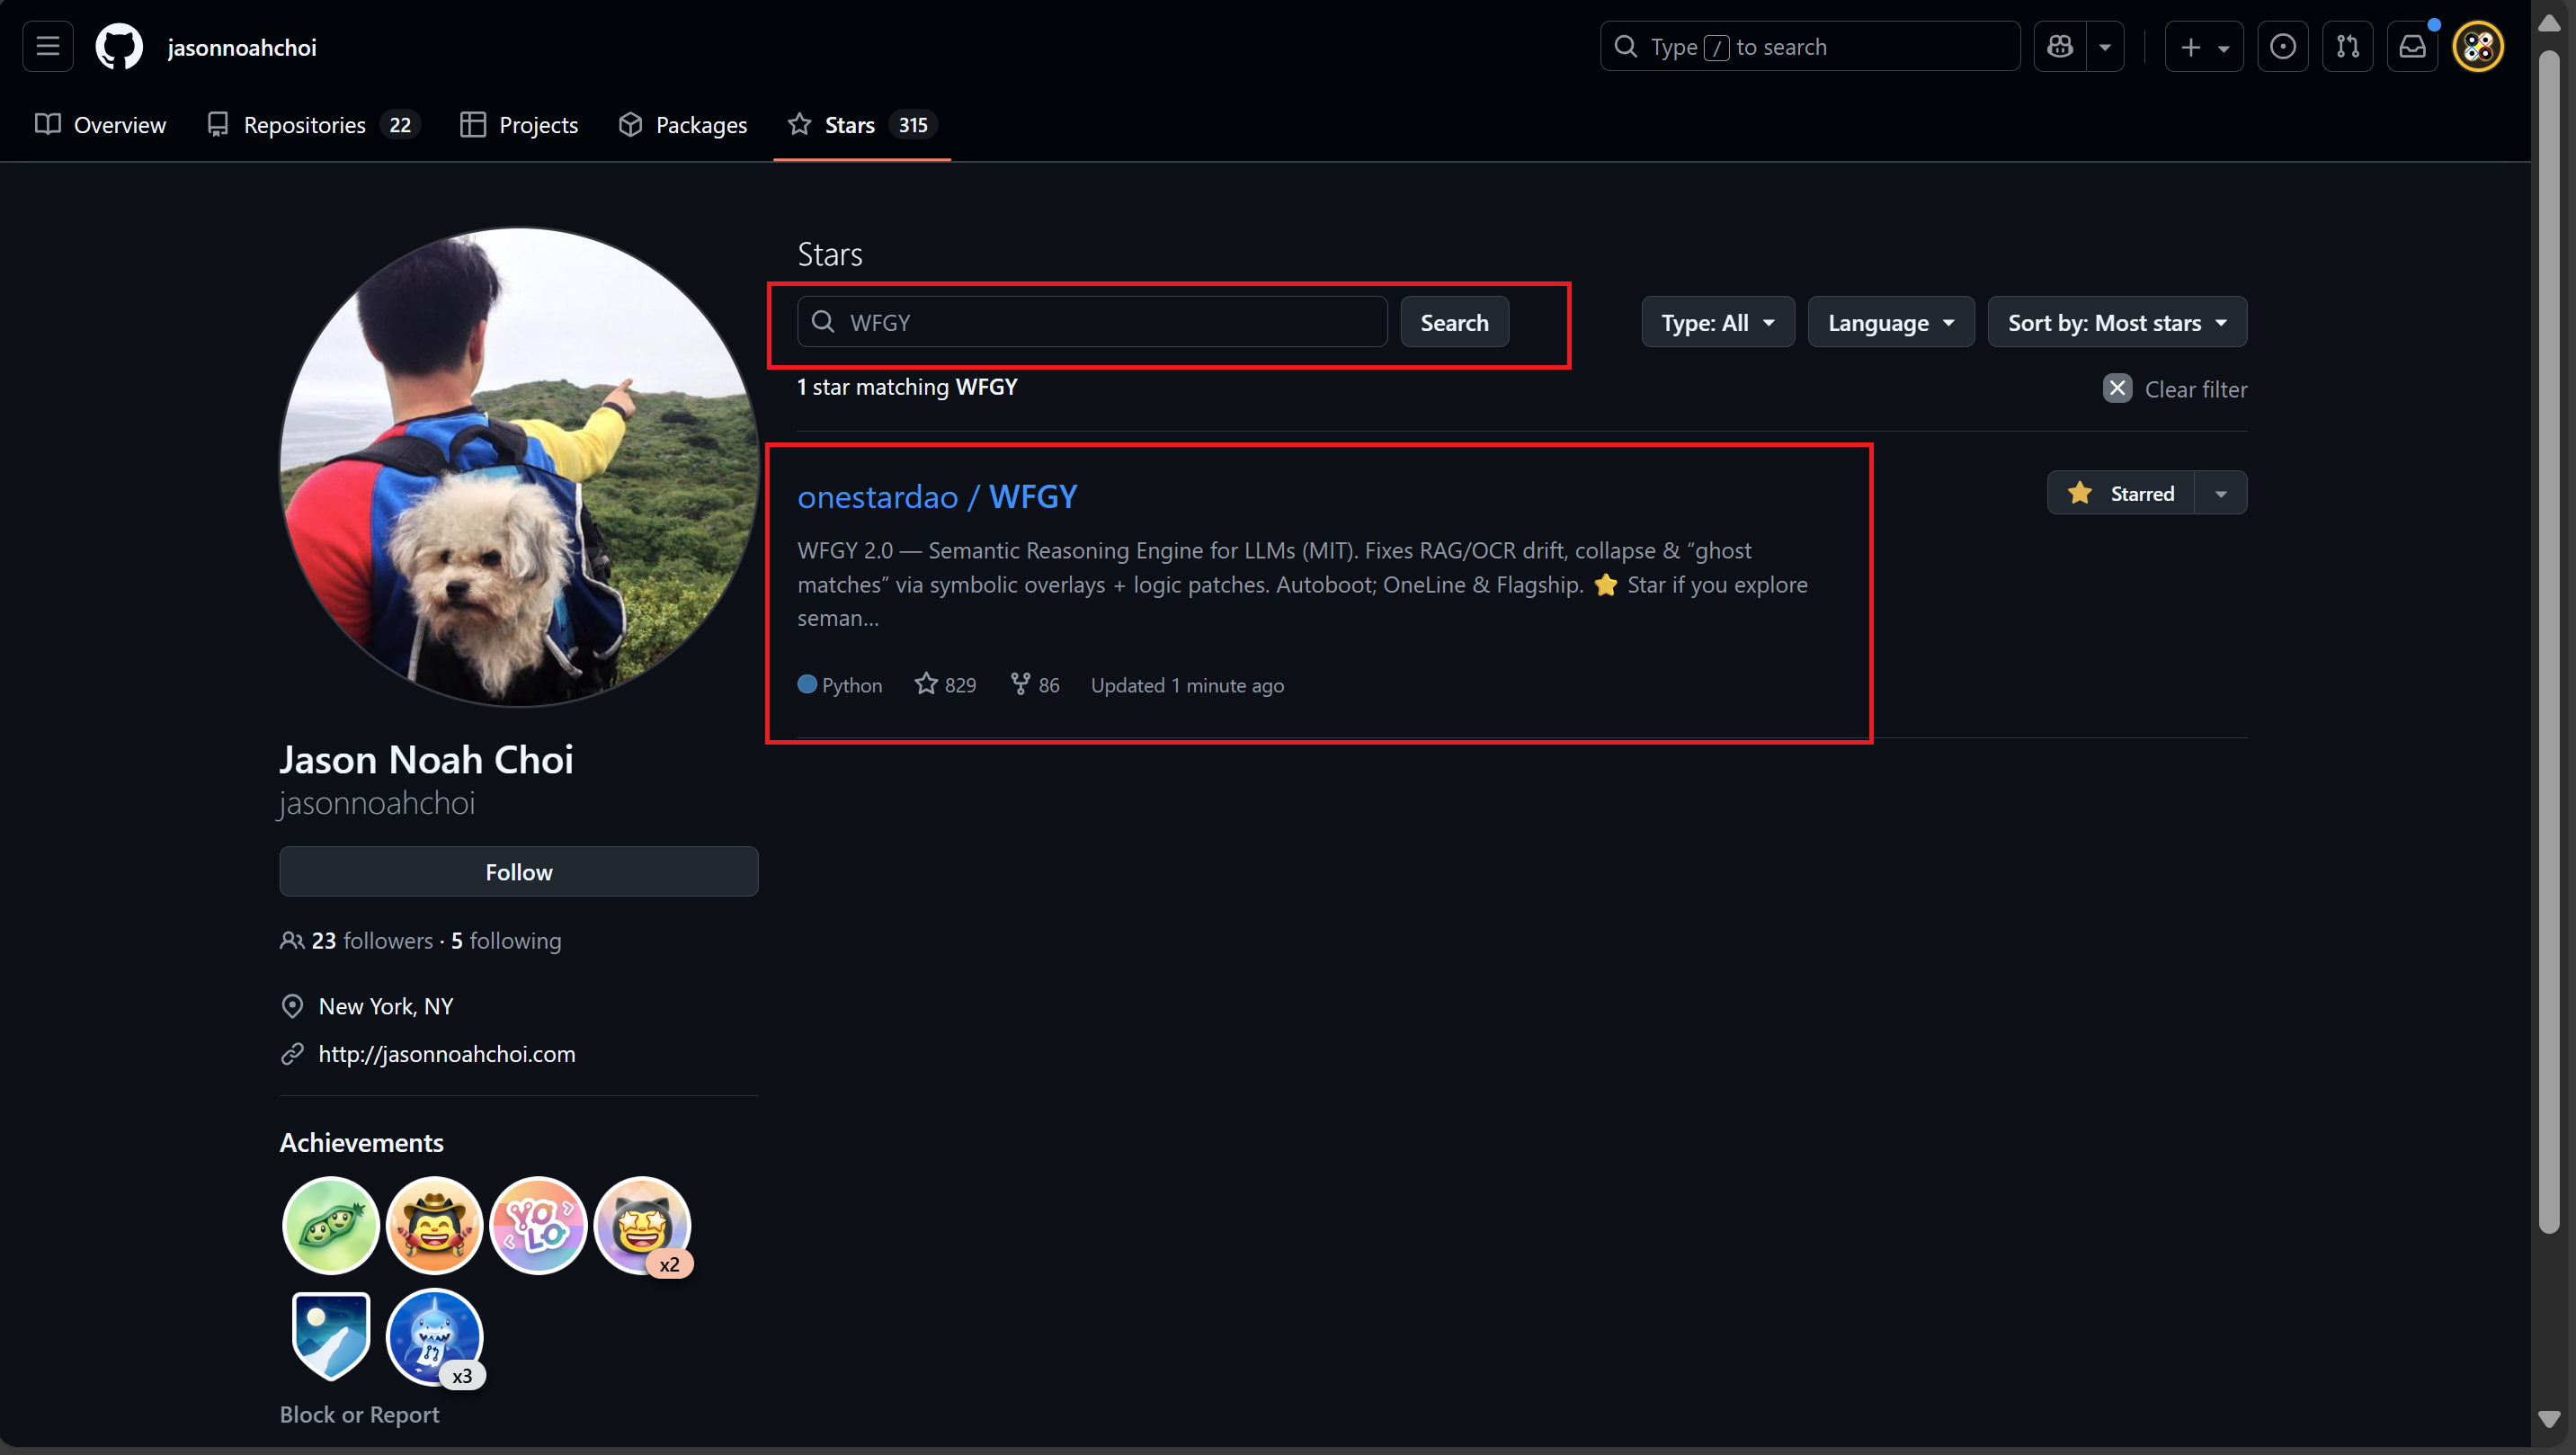Open the Language filter dropdown
This screenshot has height=1455, width=2576.
(x=1890, y=322)
